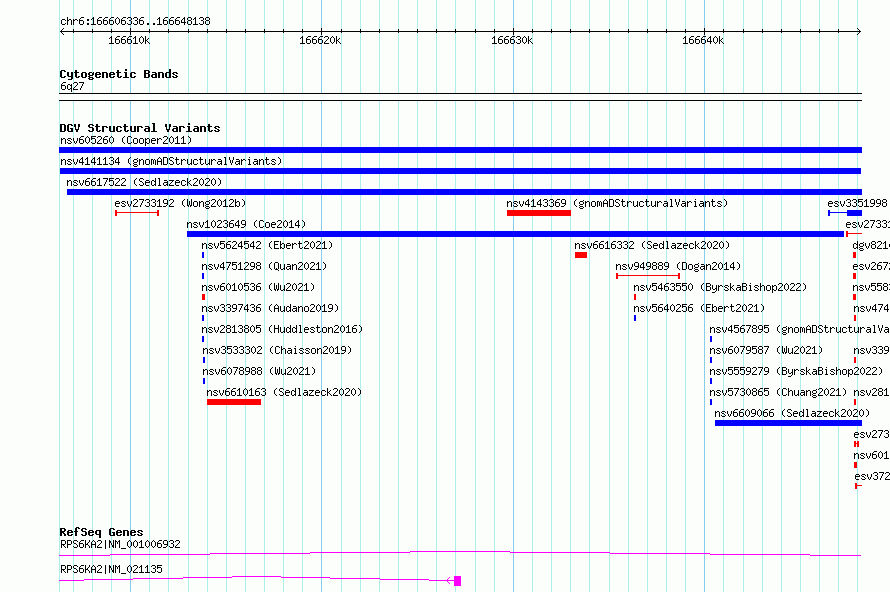
Task: Click the nsv4143369 (gnomADStructuralVariants) label text
Action: 617,203
